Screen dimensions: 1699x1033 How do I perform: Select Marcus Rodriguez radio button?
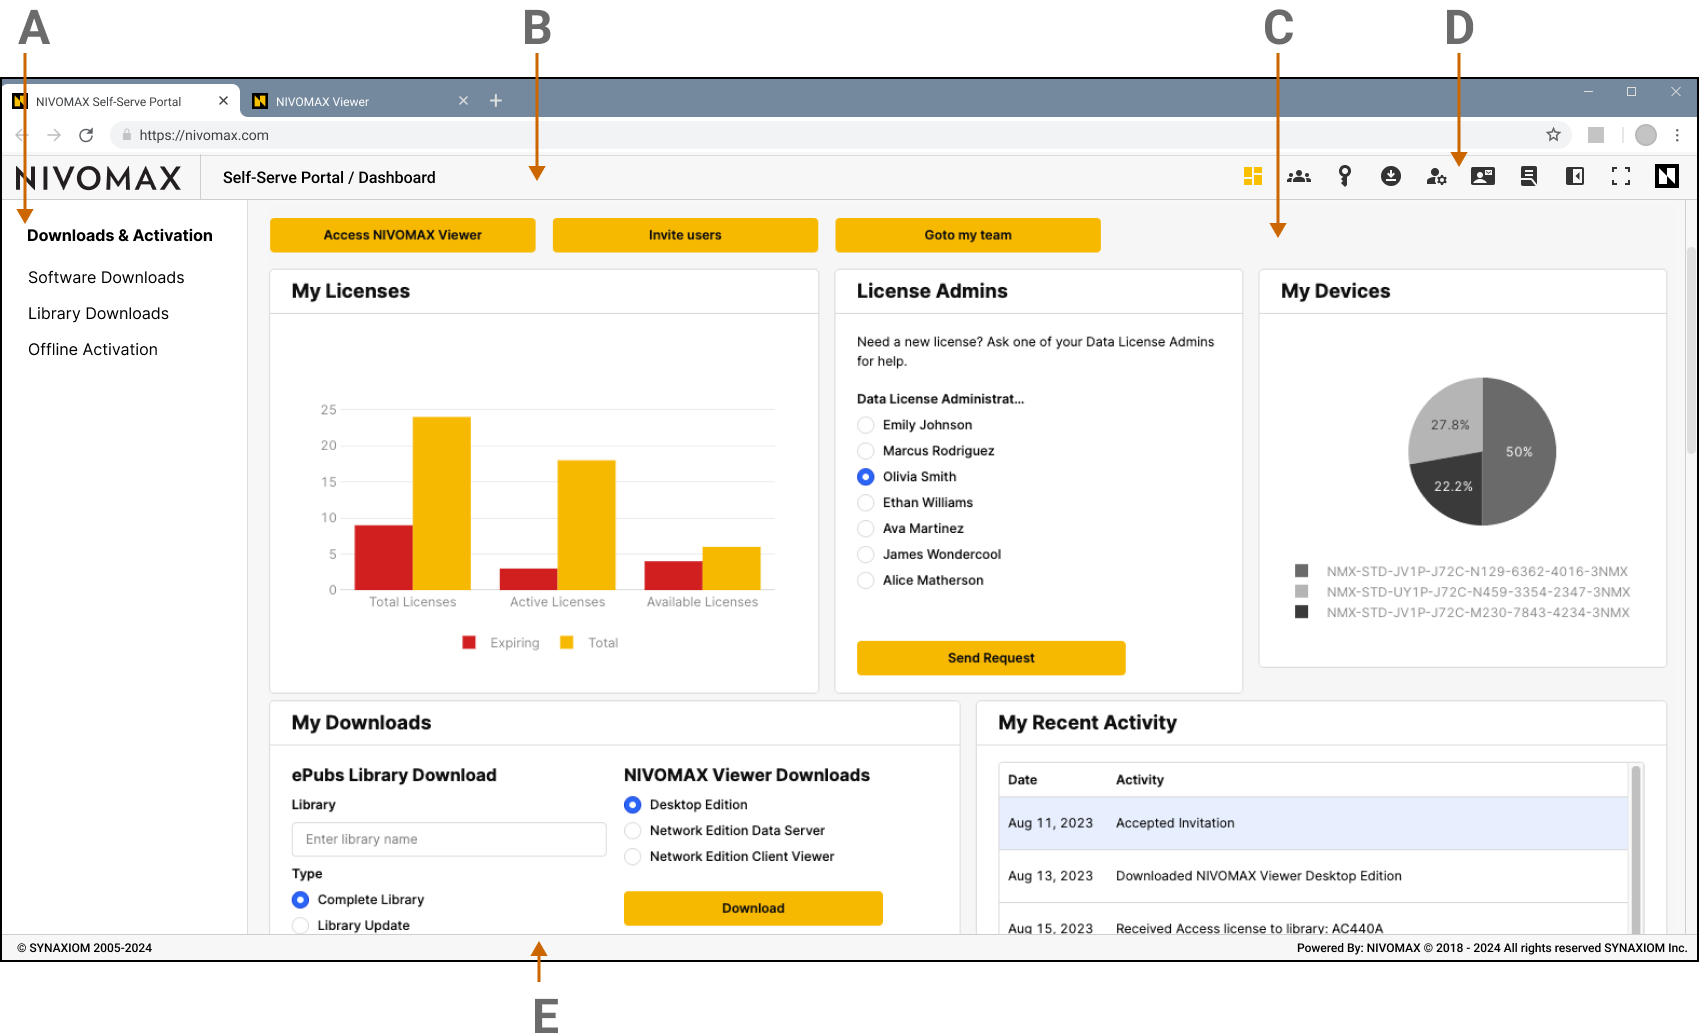point(866,451)
